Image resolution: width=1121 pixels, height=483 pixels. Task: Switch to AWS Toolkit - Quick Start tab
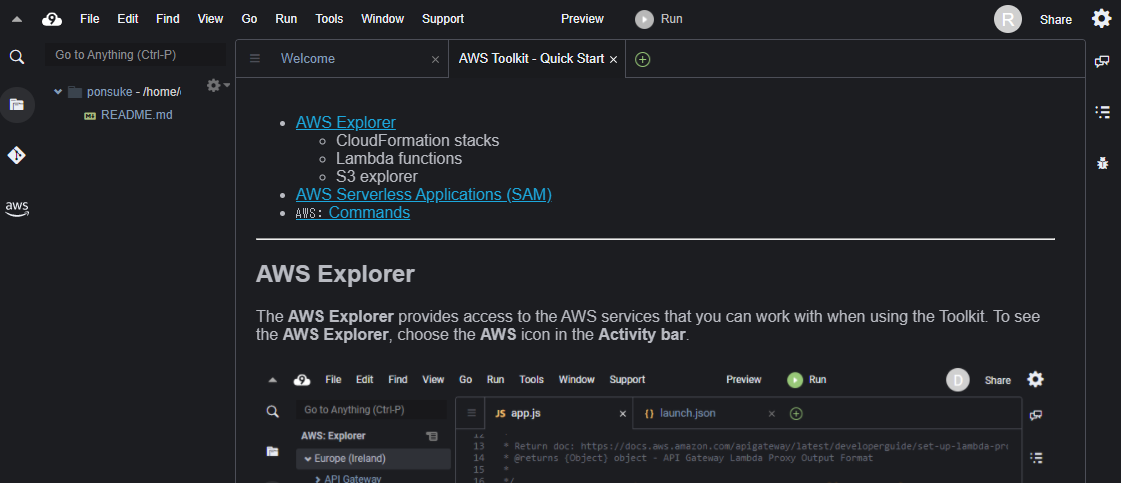tap(531, 59)
